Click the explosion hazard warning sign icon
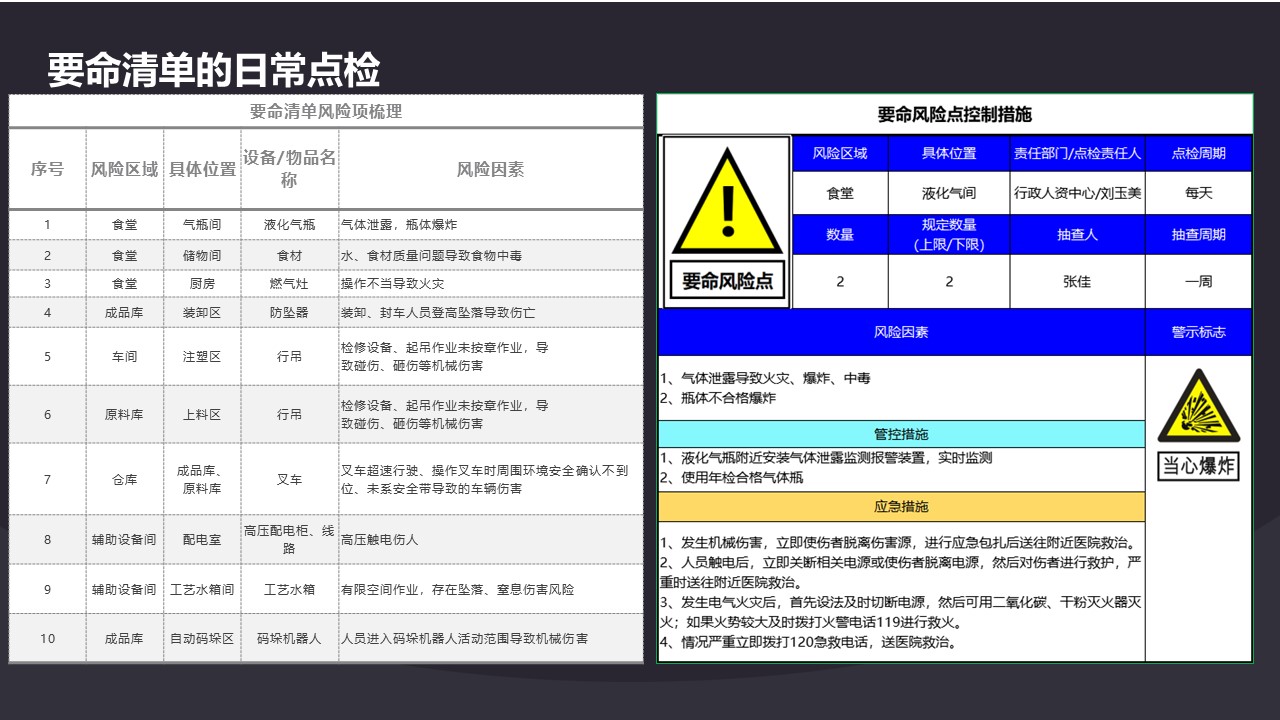This screenshot has width=1280, height=720. [1198, 406]
